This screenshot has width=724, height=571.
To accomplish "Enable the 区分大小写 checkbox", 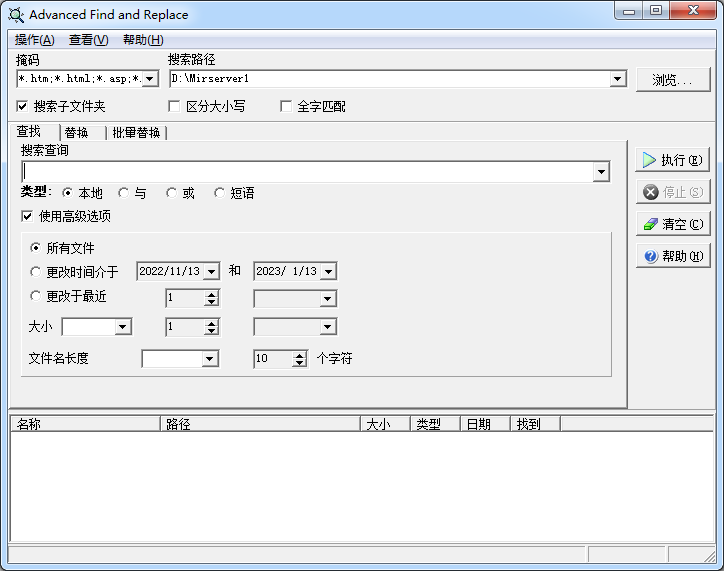I will pyautogui.click(x=174, y=107).
